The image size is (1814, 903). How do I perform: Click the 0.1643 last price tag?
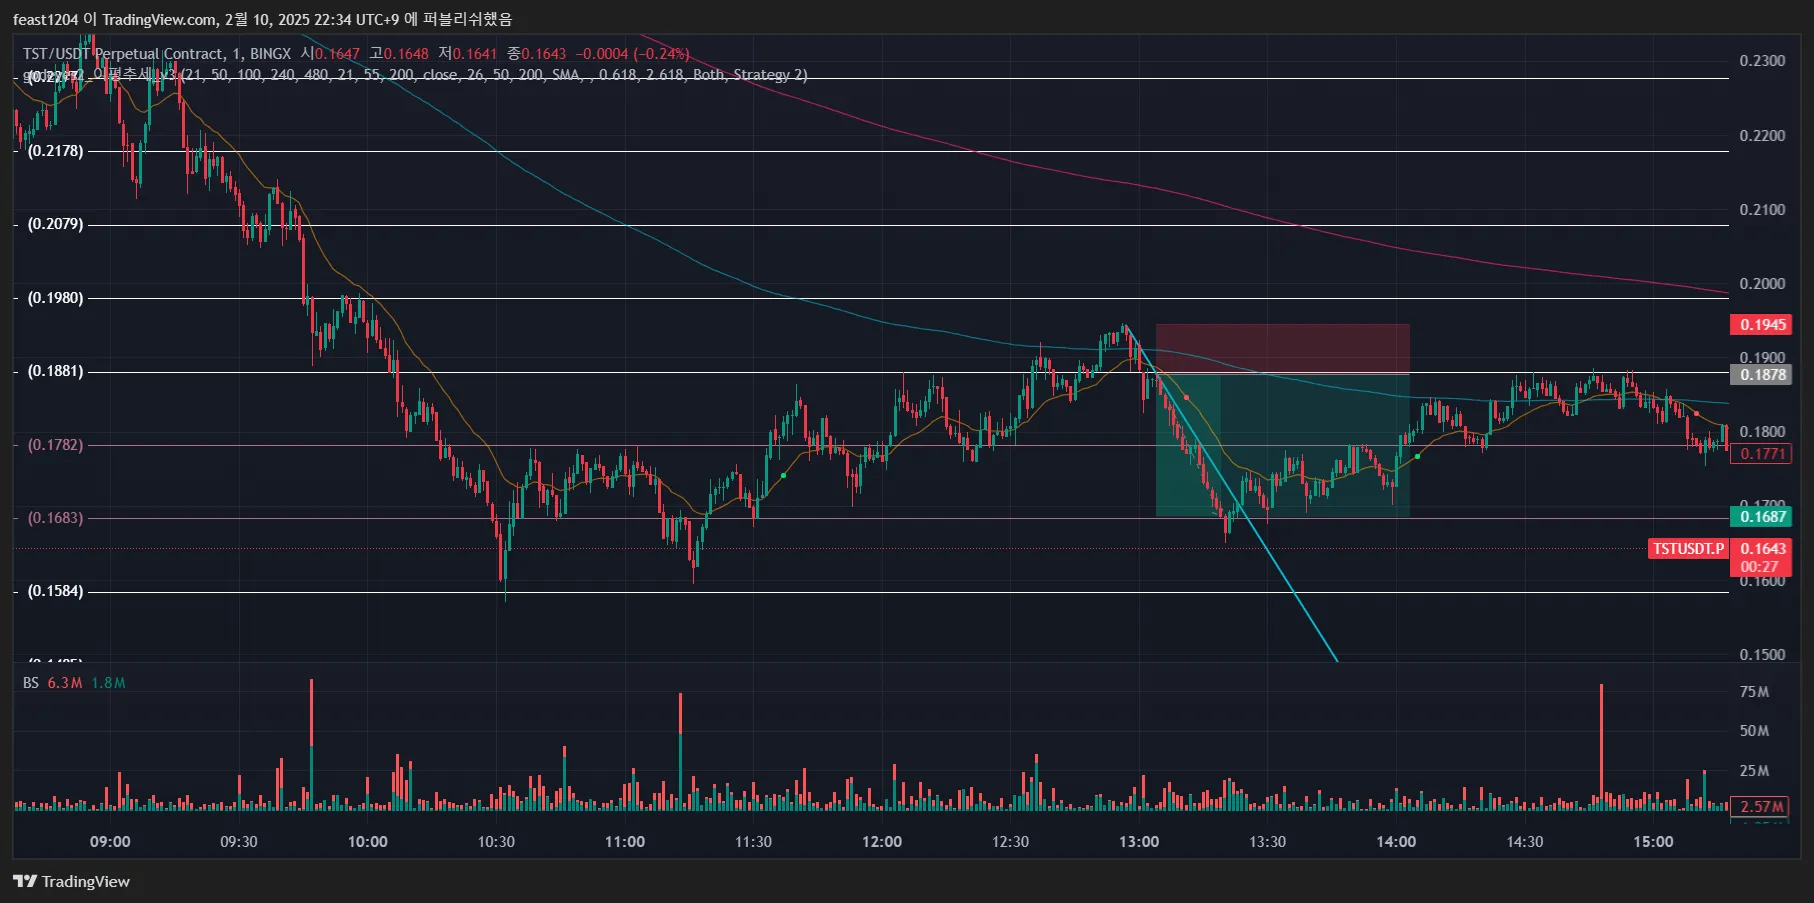coord(1761,549)
